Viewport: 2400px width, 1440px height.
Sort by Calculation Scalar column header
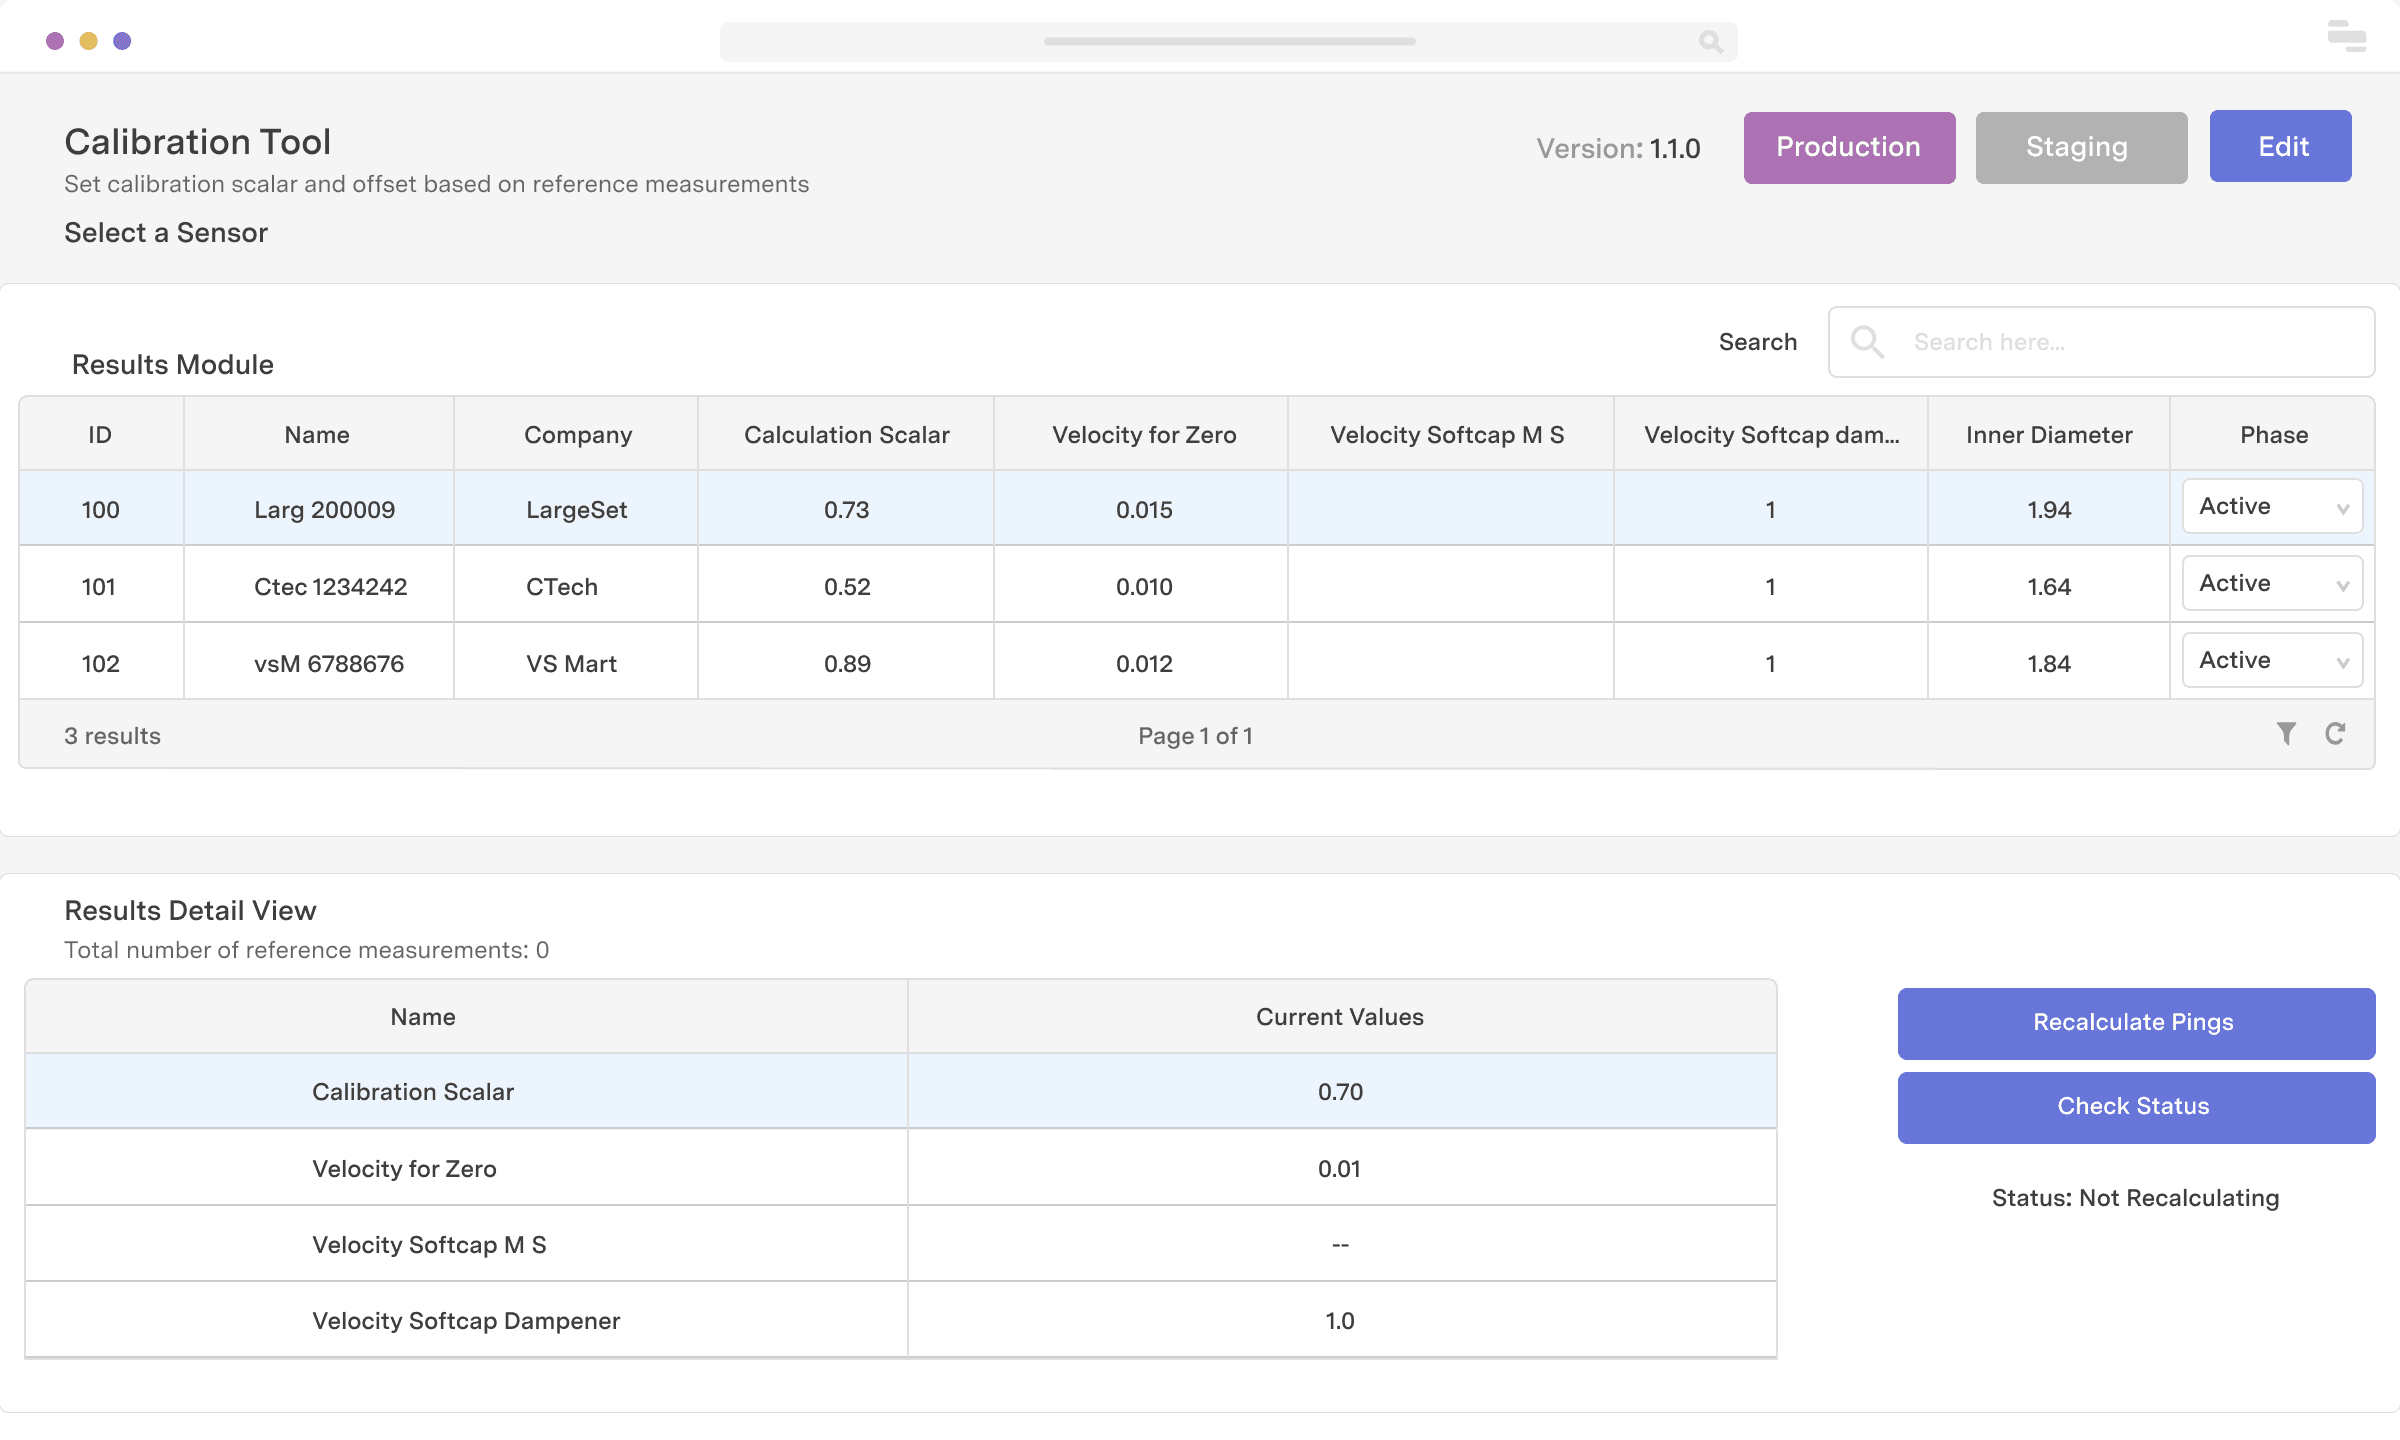pyautogui.click(x=846, y=435)
